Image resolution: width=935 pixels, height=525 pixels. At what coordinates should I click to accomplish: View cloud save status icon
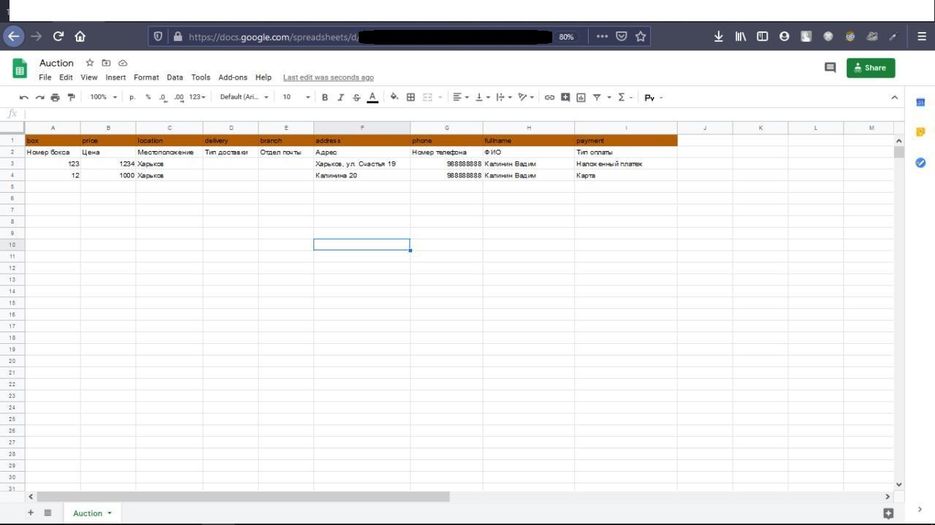(x=123, y=63)
